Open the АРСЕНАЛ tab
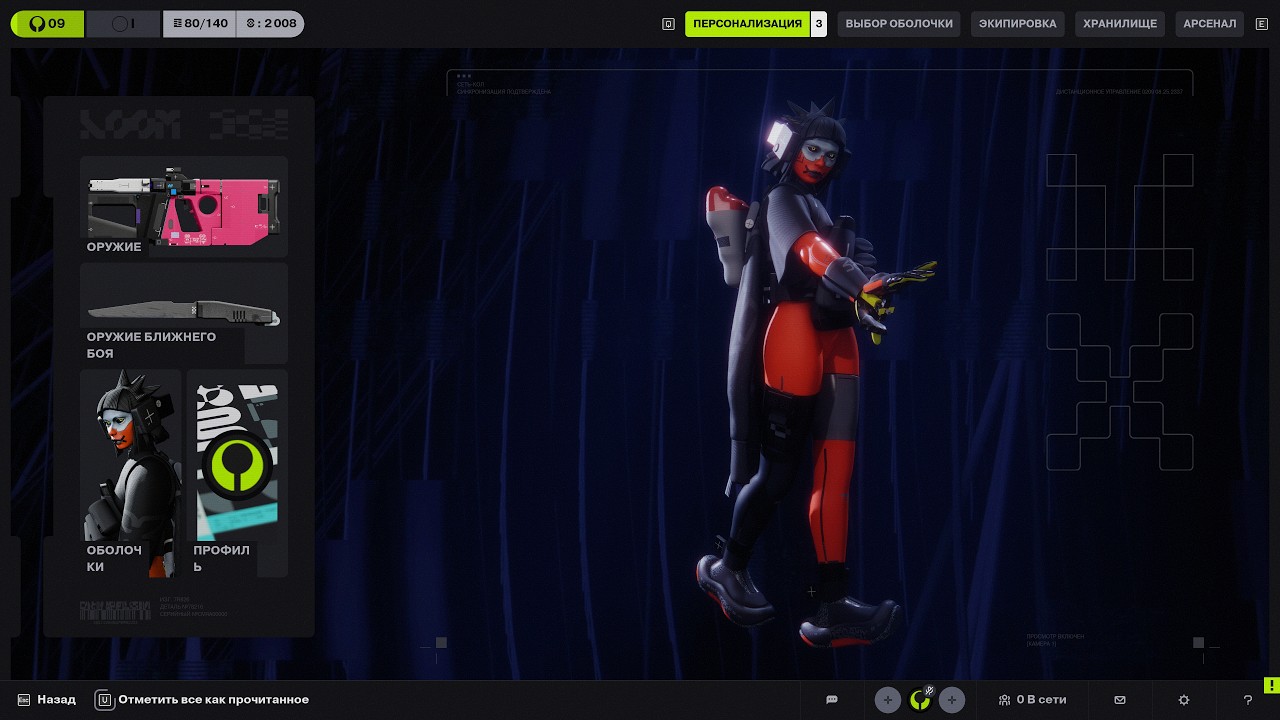Screen dimensions: 1280x720 1209,24
